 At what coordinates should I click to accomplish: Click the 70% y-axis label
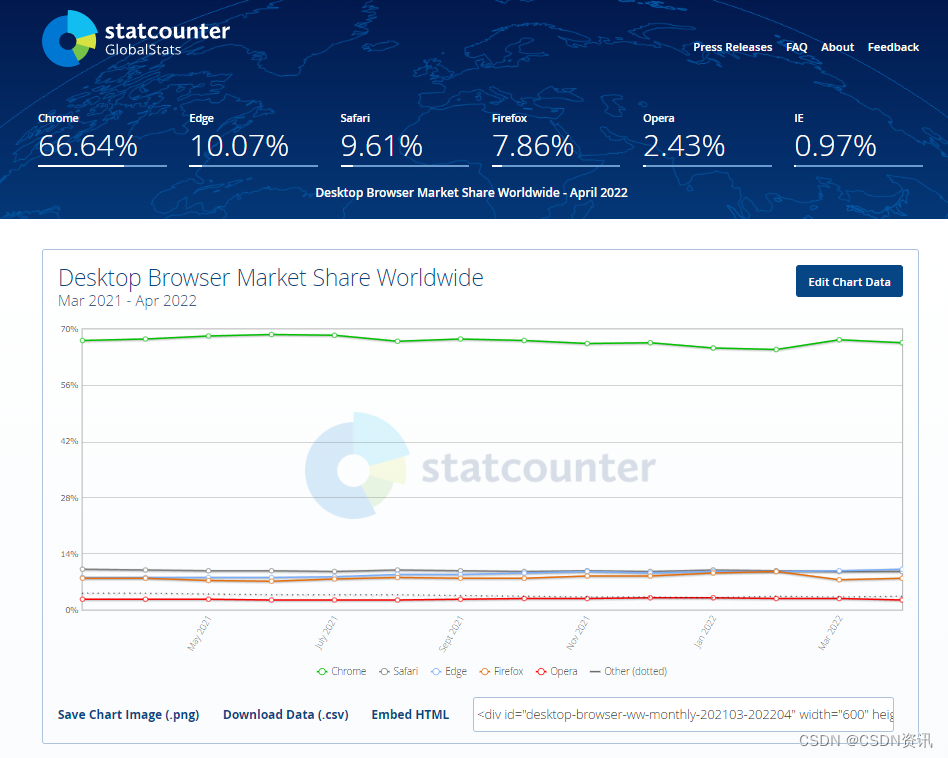coord(69,329)
